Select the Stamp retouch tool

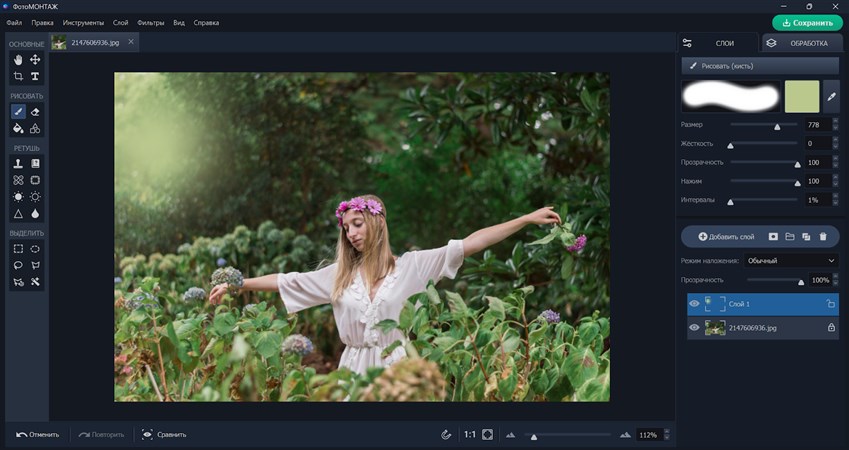click(18, 163)
